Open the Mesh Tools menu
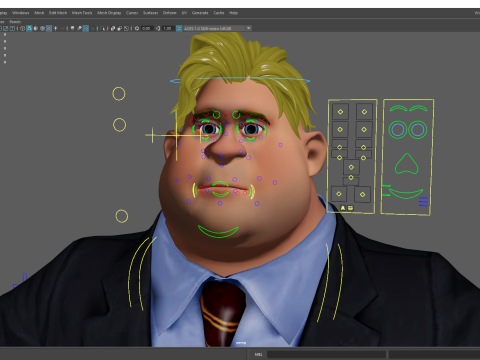The height and width of the screenshot is (360, 480). click(82, 13)
